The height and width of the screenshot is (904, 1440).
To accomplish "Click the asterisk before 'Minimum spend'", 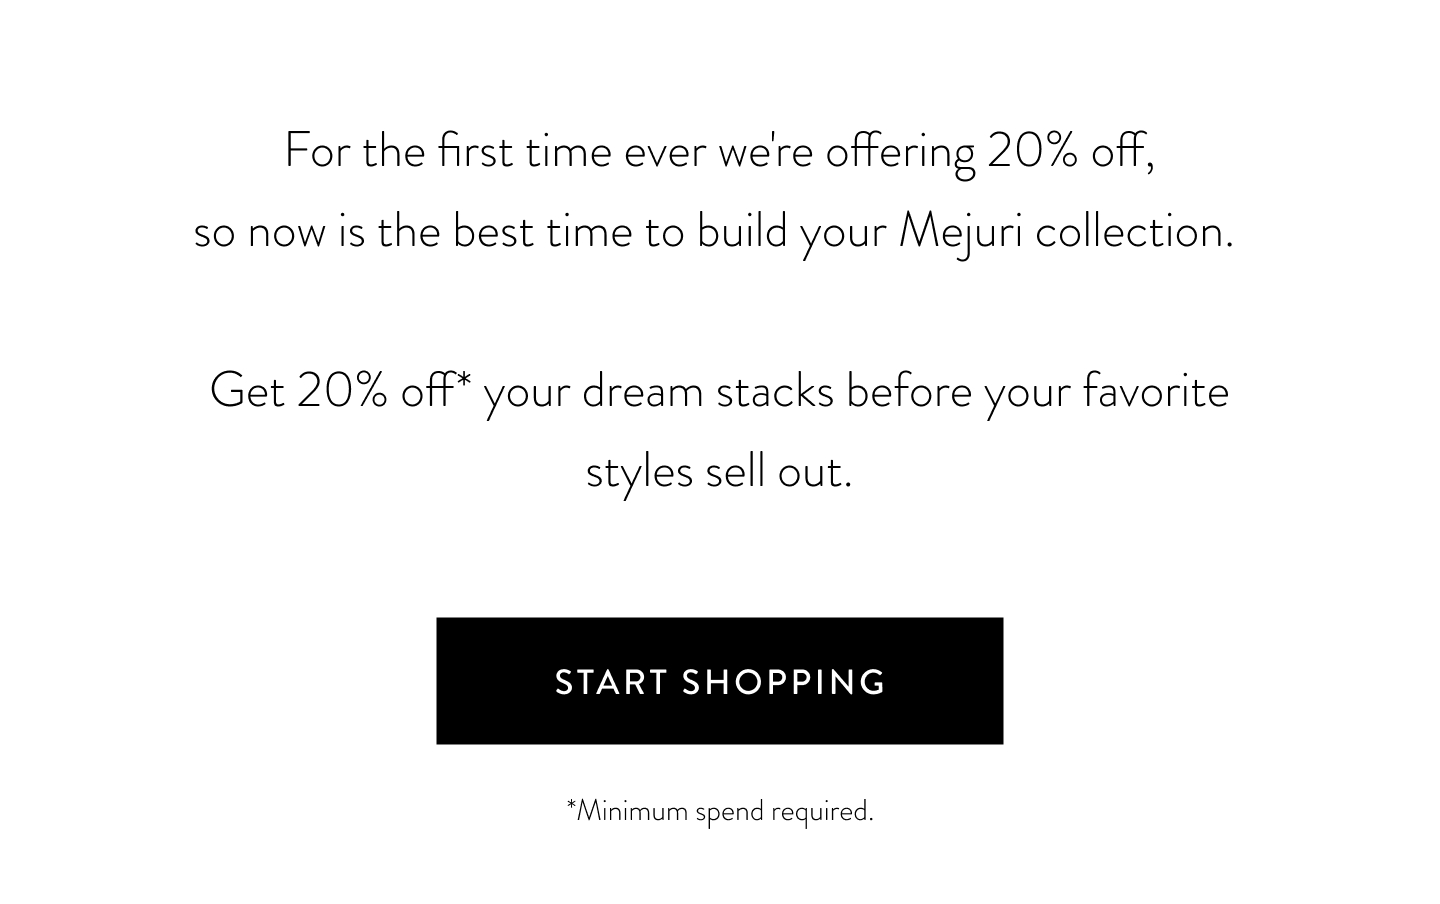I will (x=571, y=802).
